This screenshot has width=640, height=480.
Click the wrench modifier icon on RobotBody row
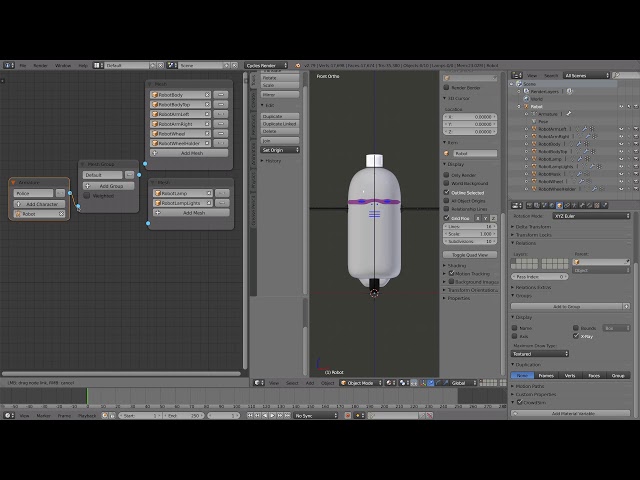[x=579, y=144]
